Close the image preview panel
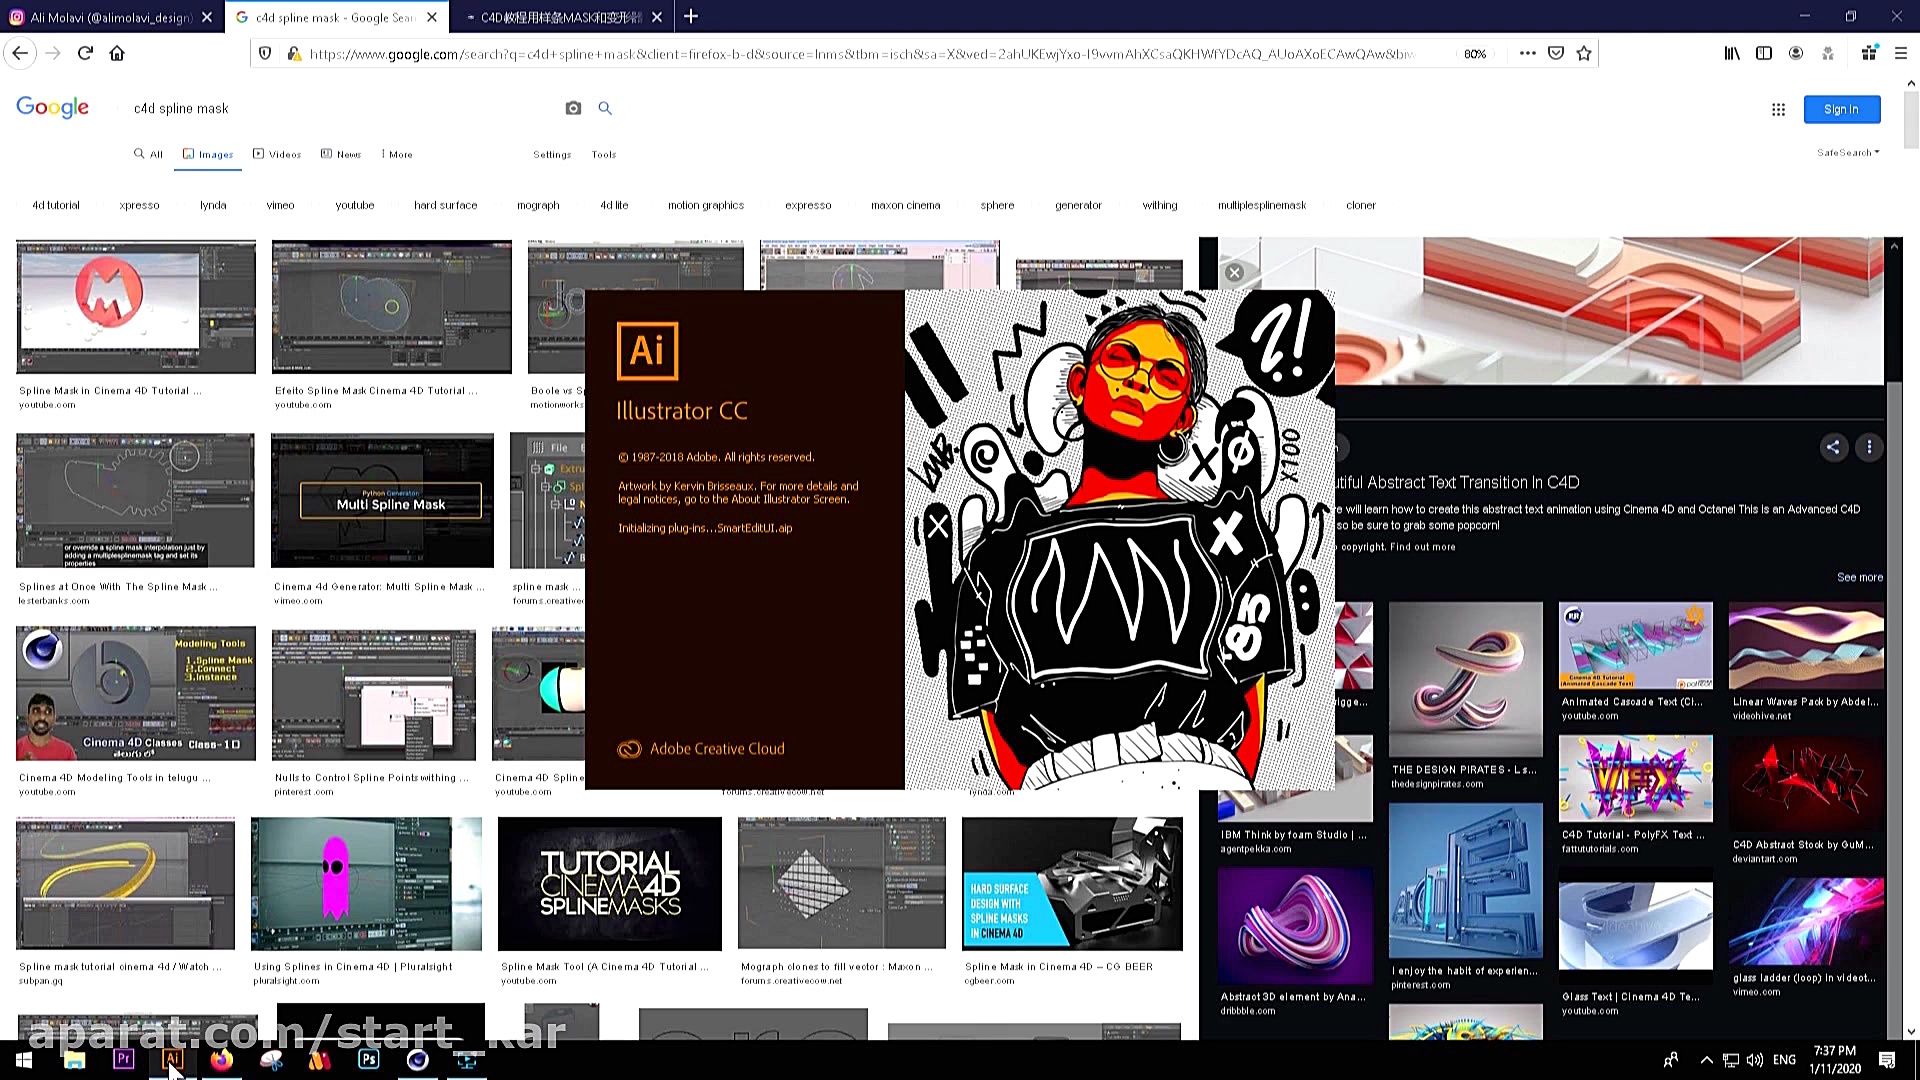 click(x=1235, y=272)
